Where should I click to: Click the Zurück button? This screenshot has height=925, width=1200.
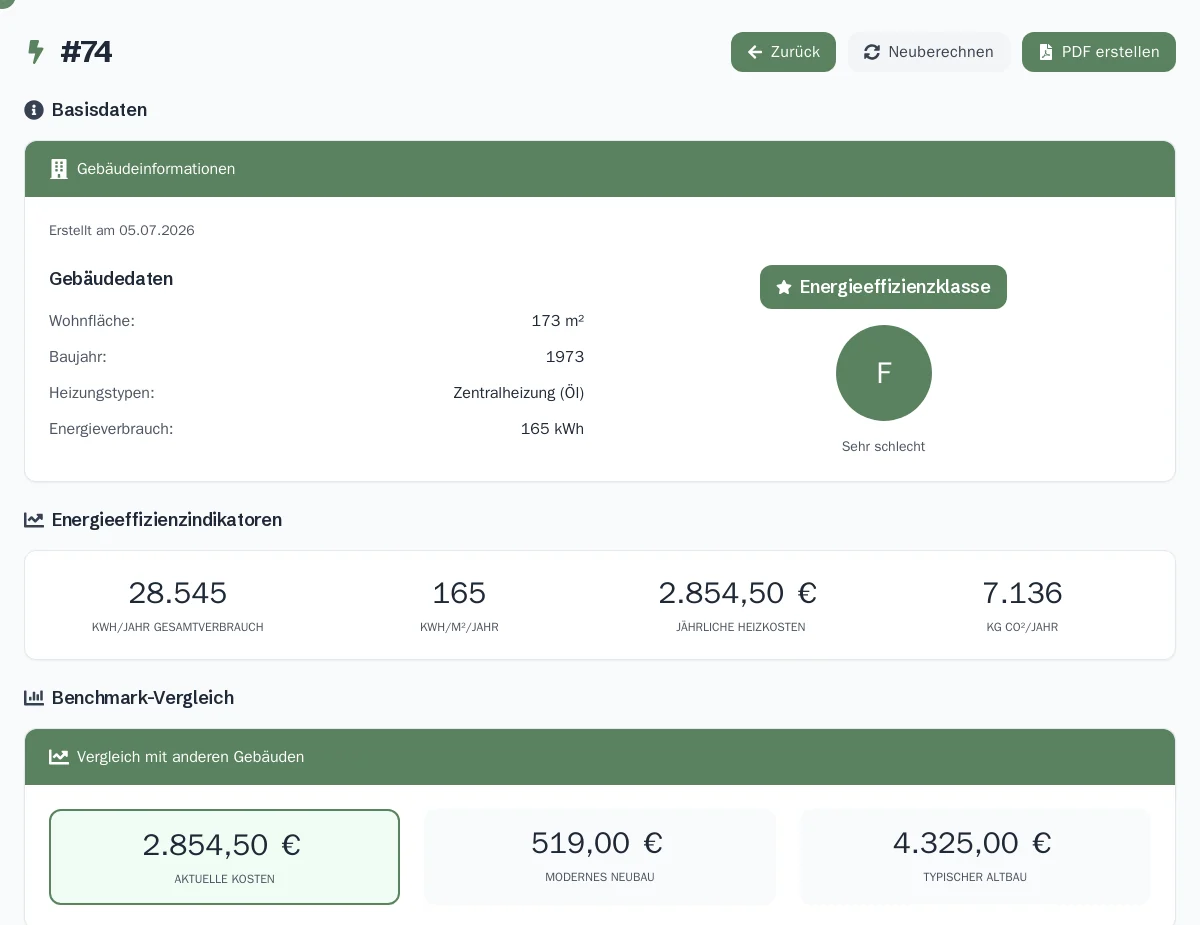pyautogui.click(x=783, y=52)
